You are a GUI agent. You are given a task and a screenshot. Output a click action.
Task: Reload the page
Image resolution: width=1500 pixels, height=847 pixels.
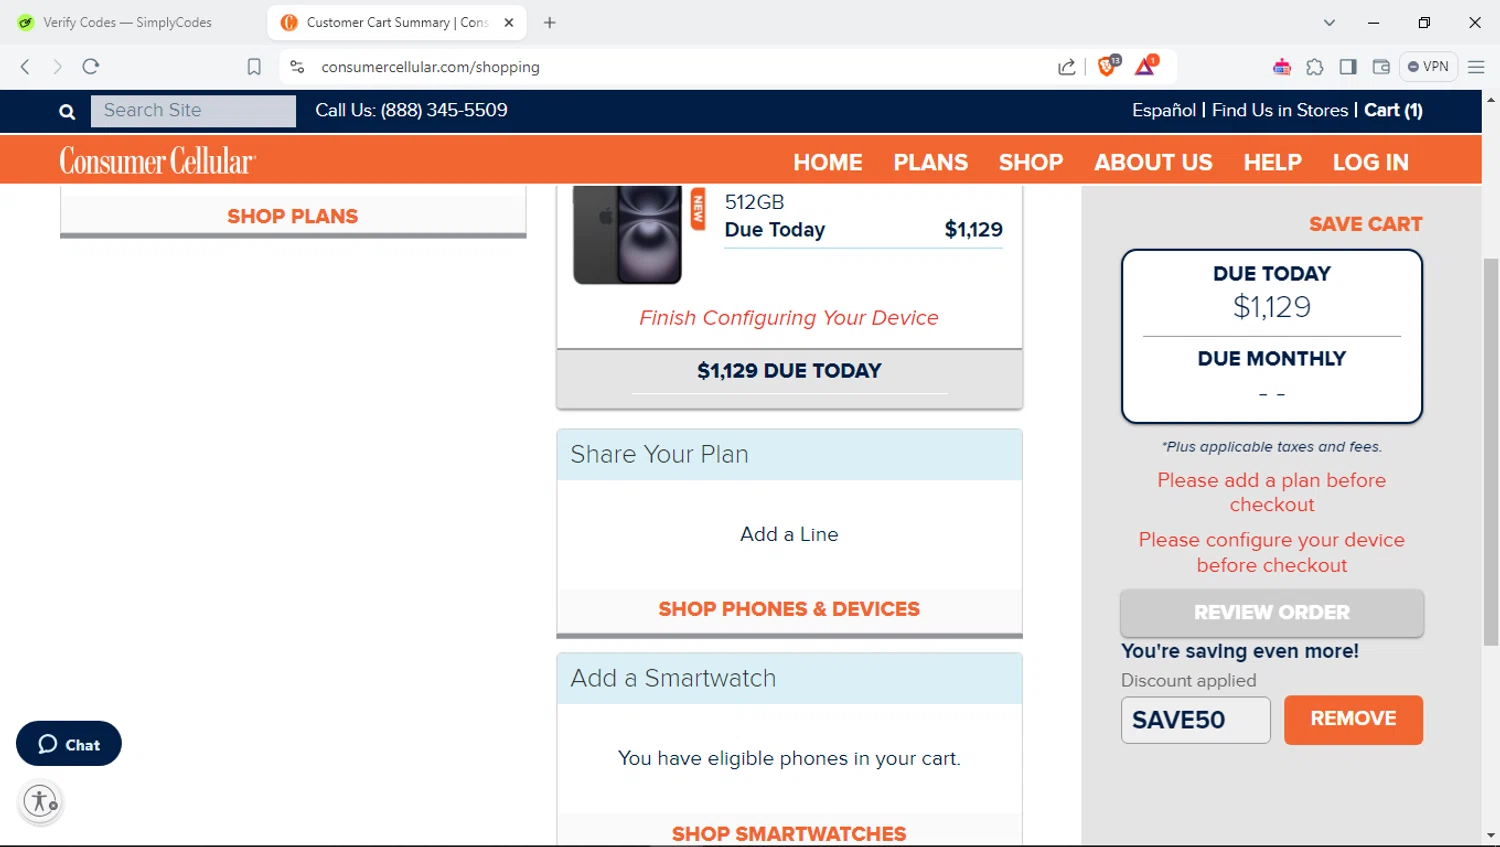[x=91, y=67]
